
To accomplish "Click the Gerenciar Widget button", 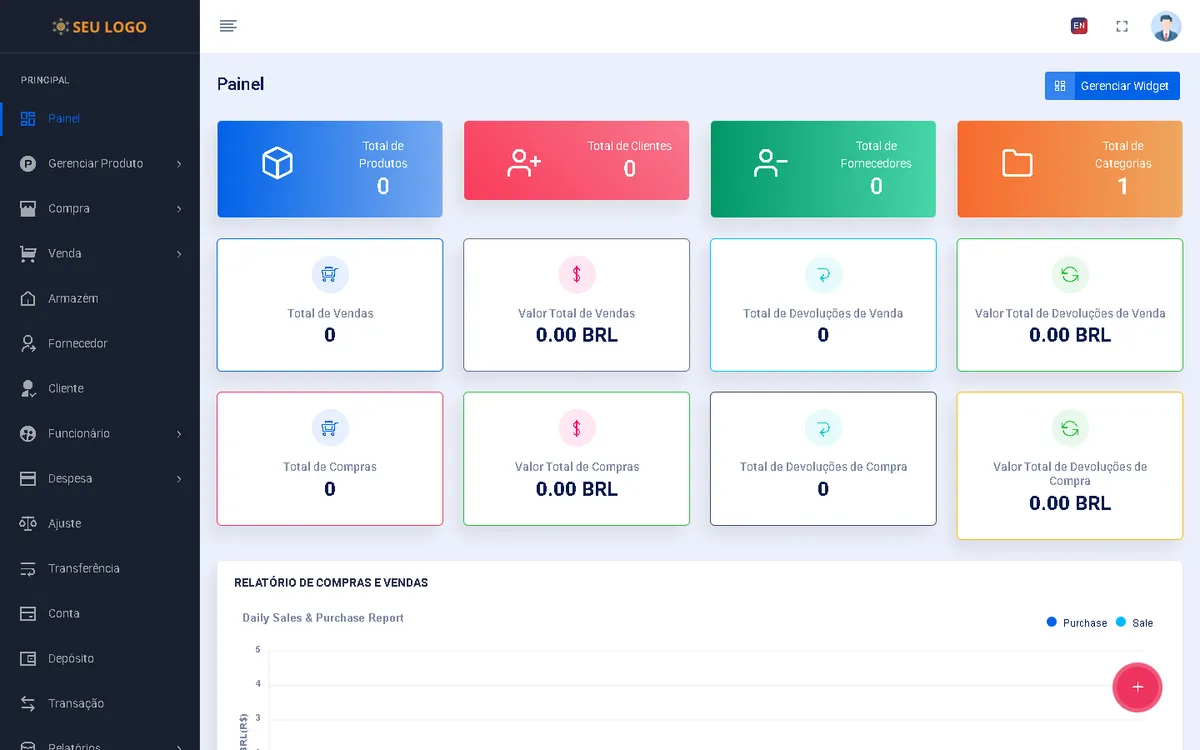I will [x=1112, y=86].
